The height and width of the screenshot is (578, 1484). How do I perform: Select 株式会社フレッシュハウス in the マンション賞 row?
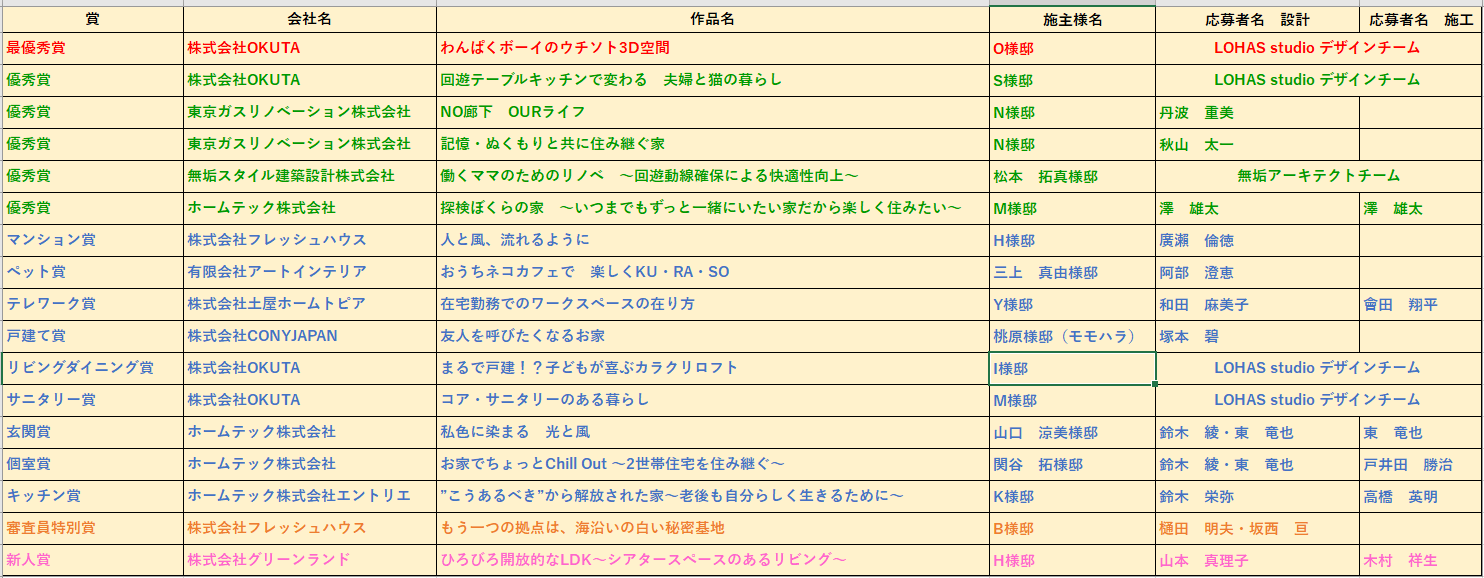point(310,240)
